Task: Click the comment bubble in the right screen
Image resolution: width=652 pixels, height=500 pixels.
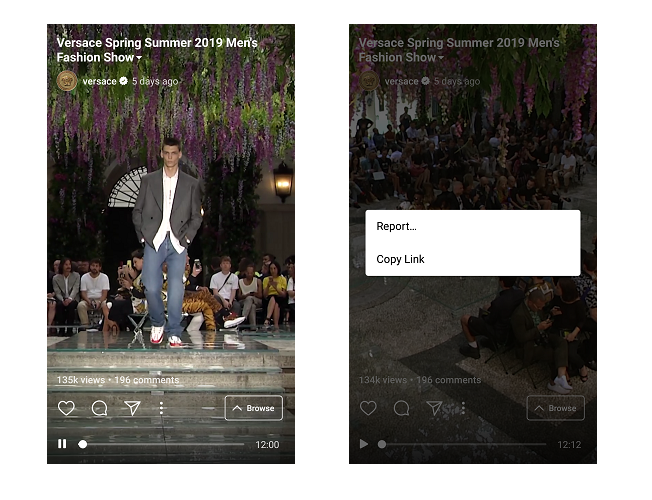Action: (401, 408)
